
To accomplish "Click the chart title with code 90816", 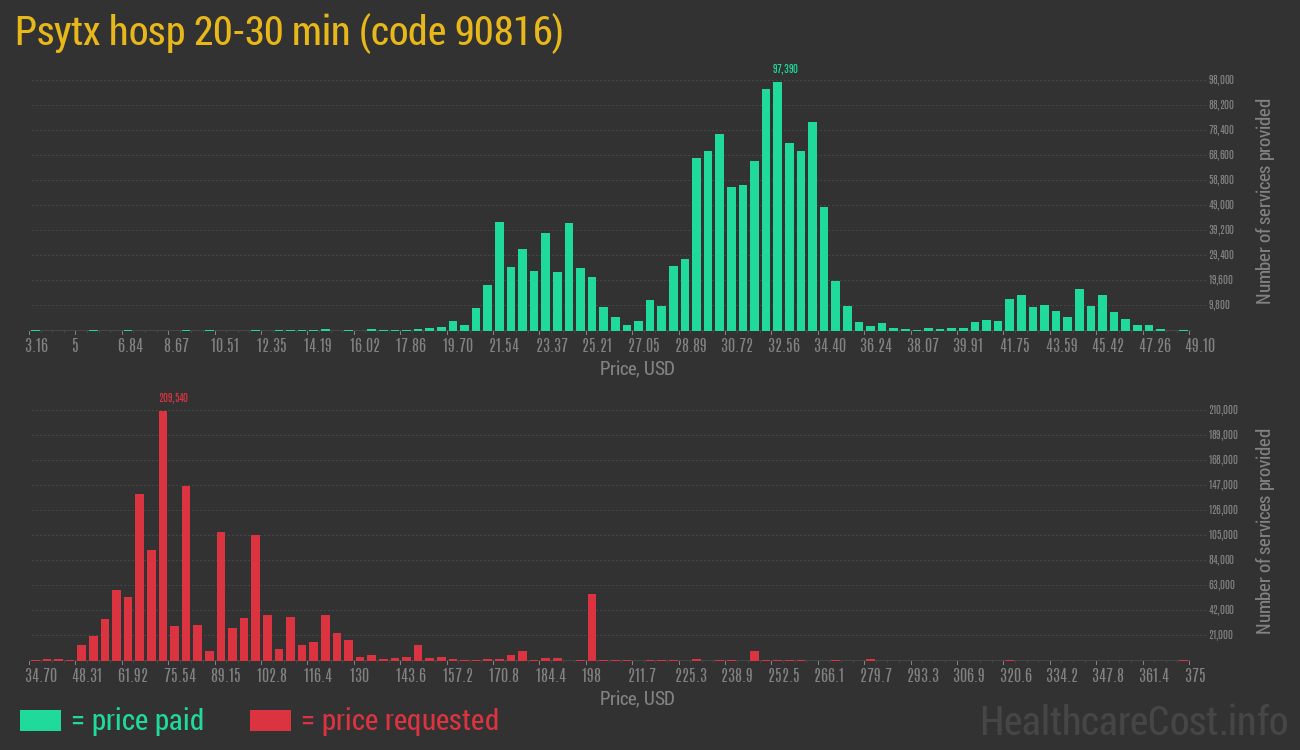I will tap(290, 32).
